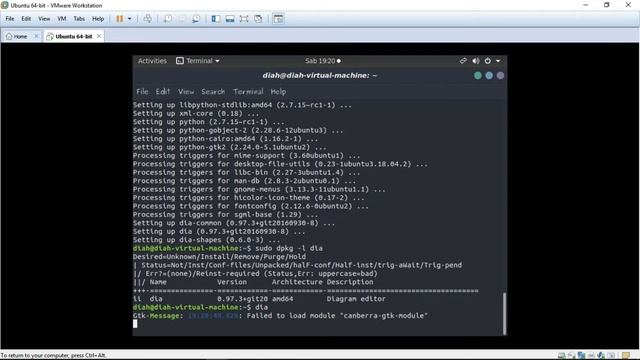The image size is (640, 360).
Task: Click the volume icon in Ubuntu top bar
Action: (476, 61)
